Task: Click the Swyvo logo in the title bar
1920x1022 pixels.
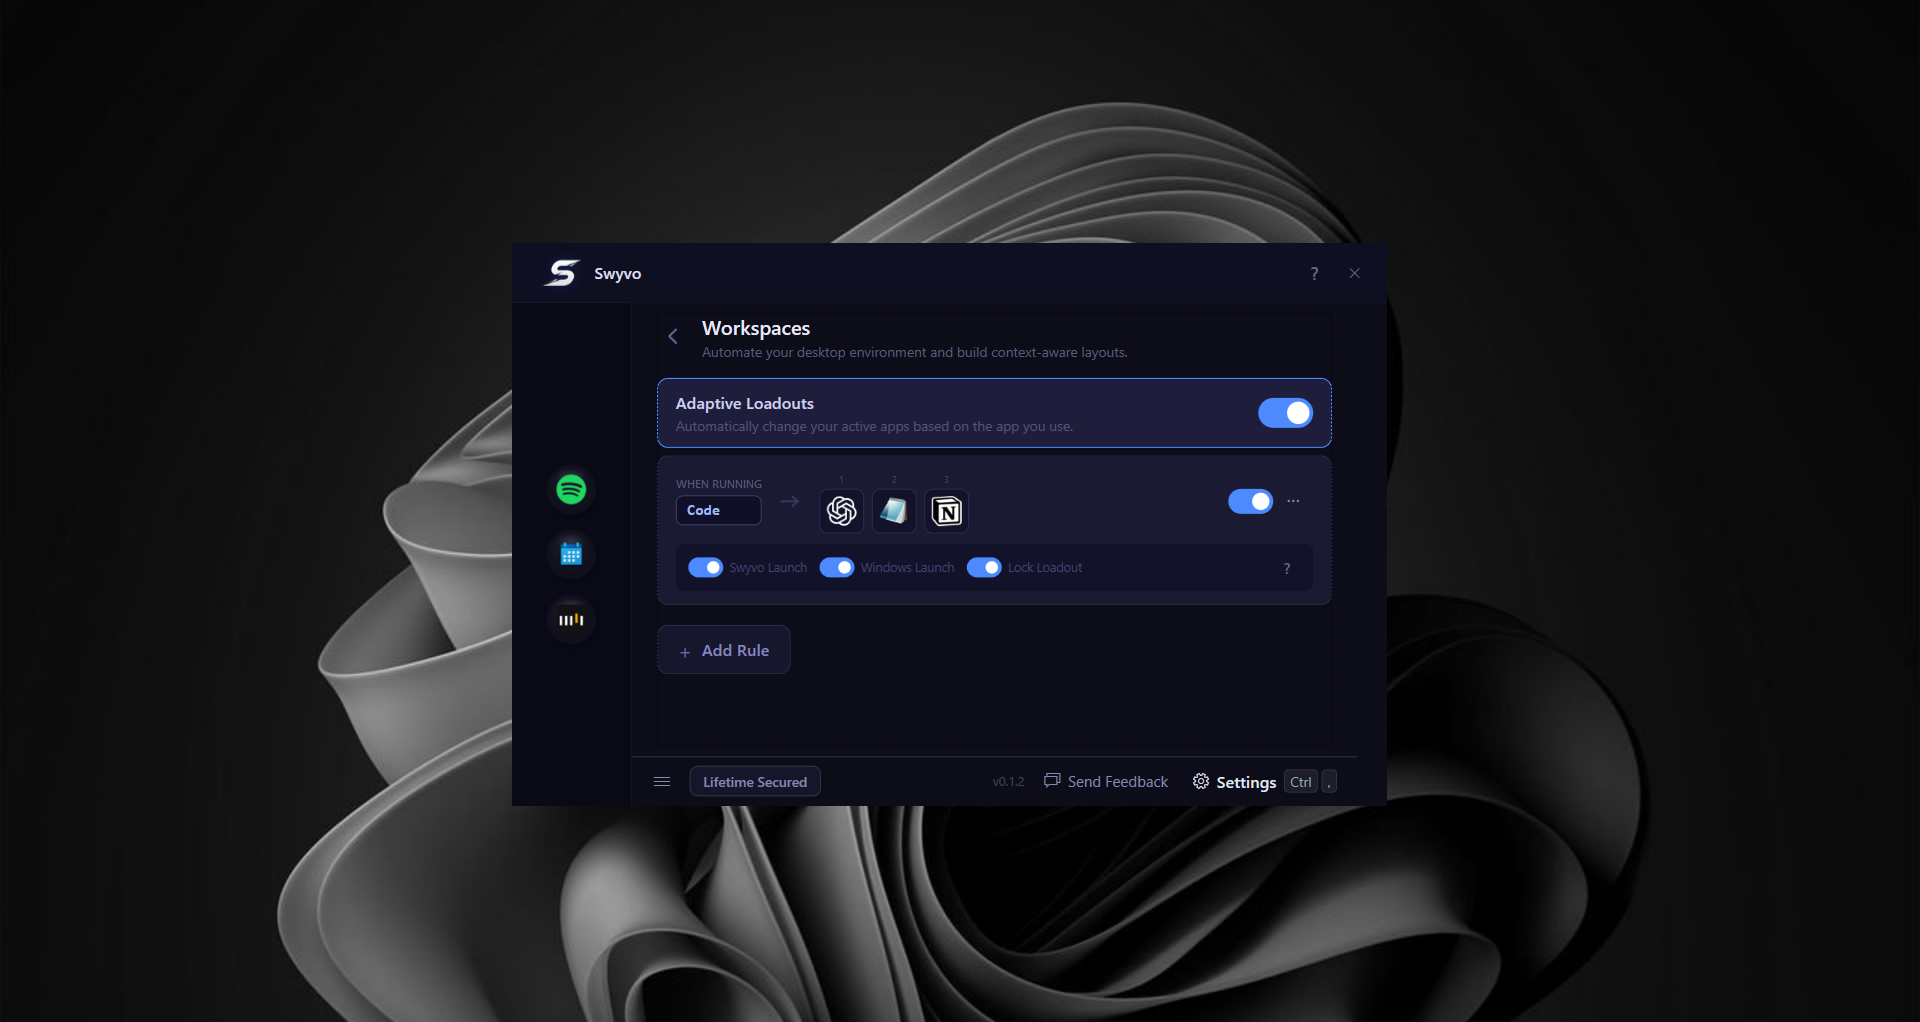Action: [562, 273]
